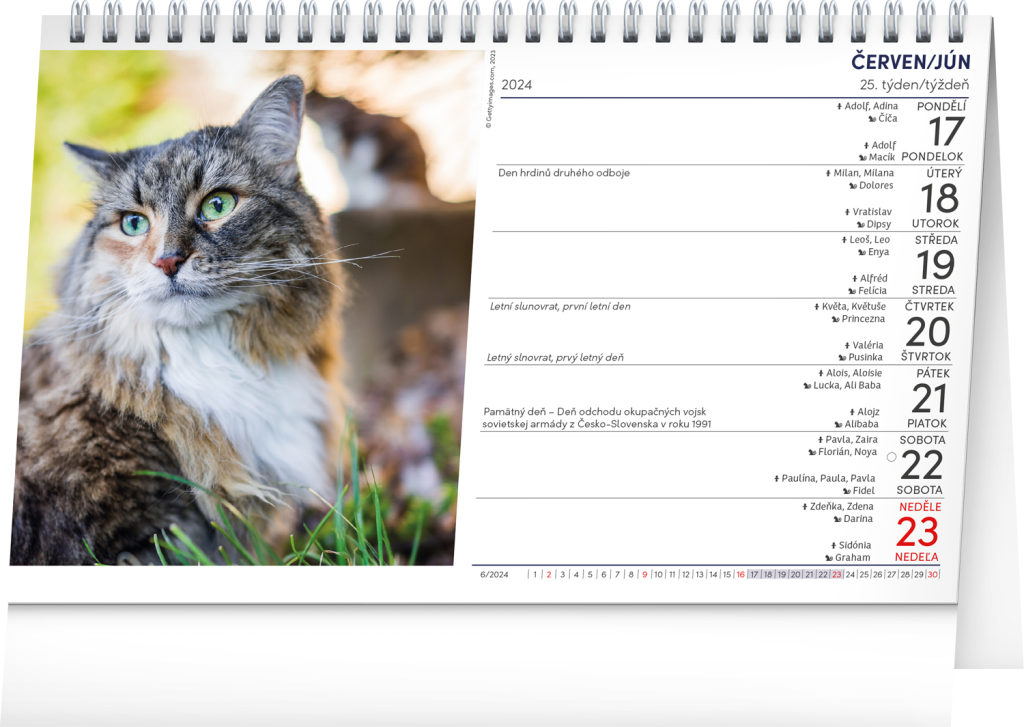Click the cat icon beside Dolores

tap(852, 186)
